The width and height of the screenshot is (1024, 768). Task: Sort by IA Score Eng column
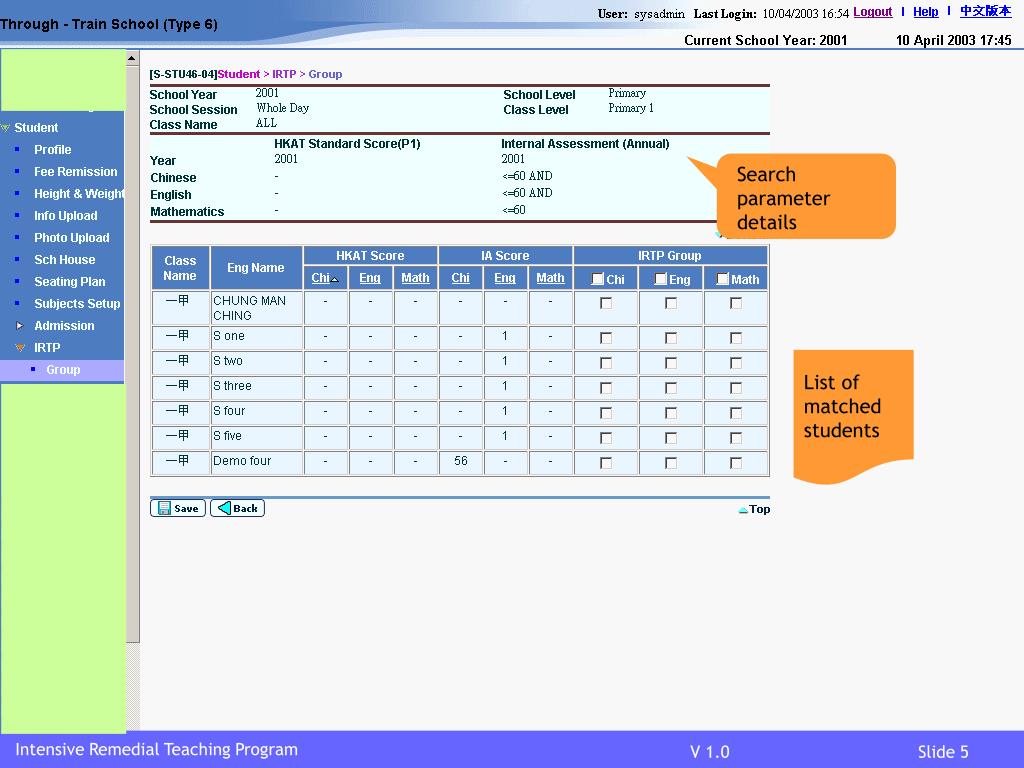tap(505, 278)
